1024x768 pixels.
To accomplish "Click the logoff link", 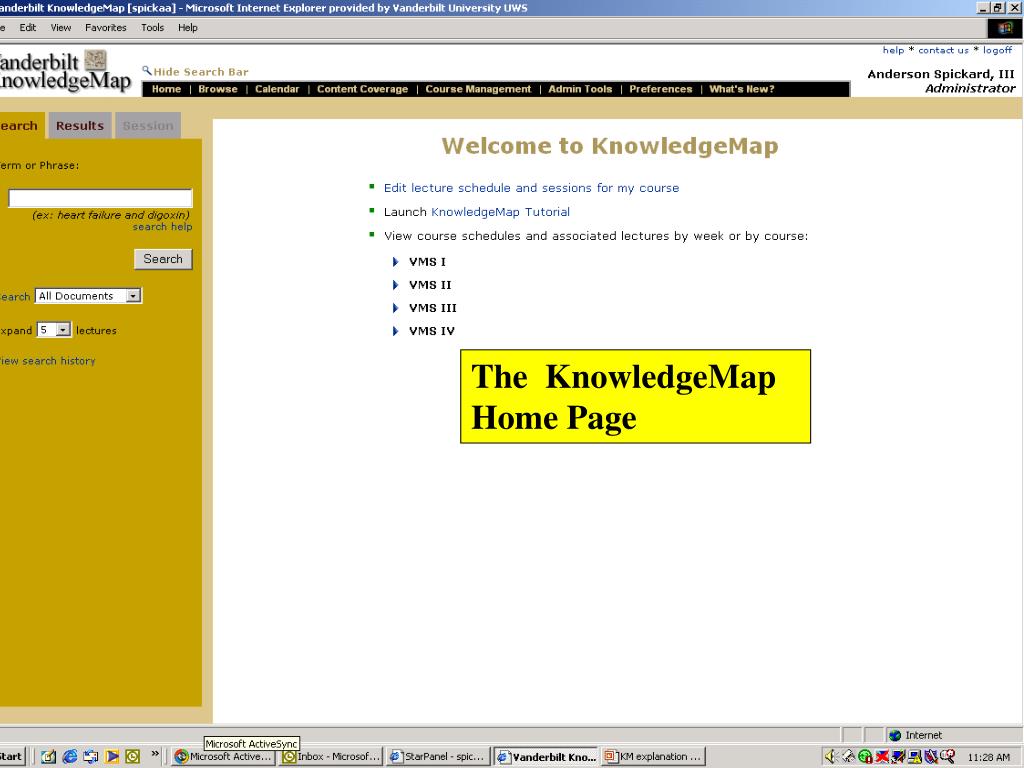I will point(997,50).
